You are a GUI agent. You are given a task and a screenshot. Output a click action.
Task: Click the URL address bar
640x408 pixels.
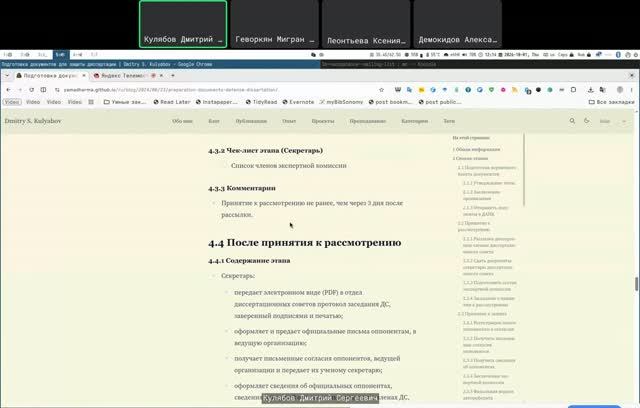216,90
